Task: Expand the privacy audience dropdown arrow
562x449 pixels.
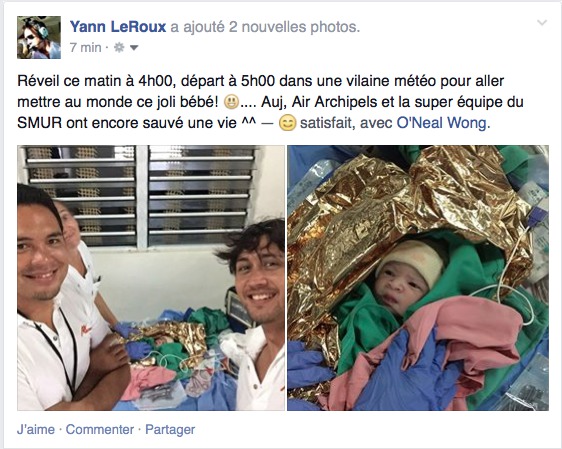Action: click(134, 48)
